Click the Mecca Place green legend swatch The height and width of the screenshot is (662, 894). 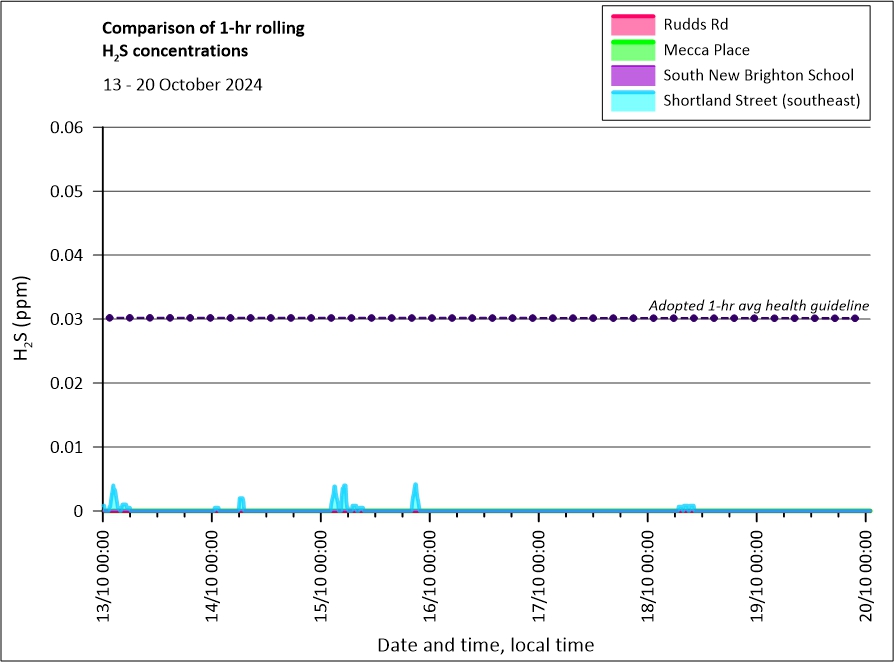[x=629, y=50]
